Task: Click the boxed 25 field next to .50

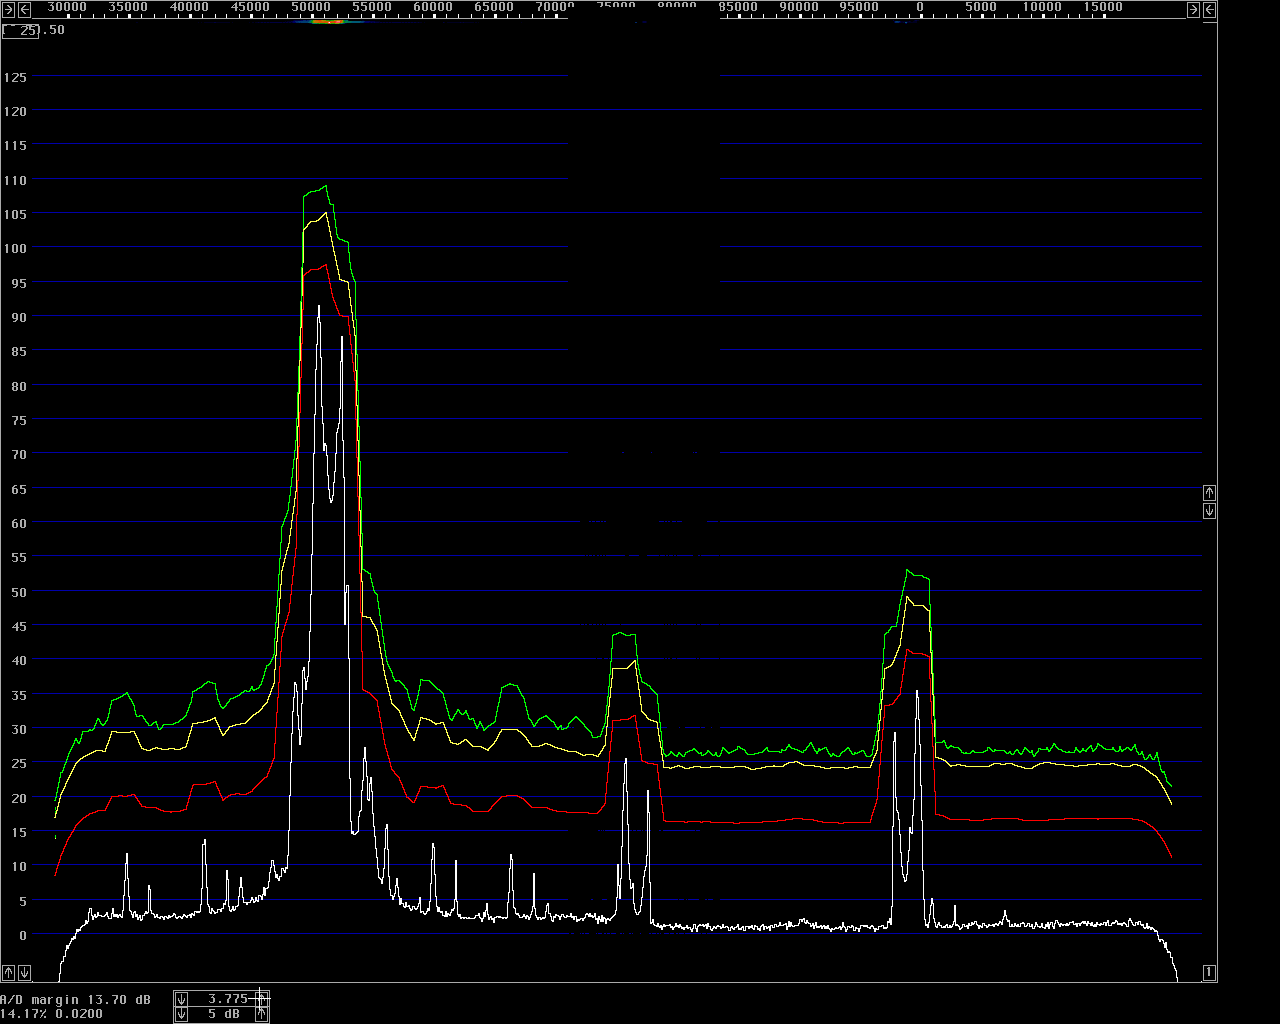Action: click(x=20, y=30)
